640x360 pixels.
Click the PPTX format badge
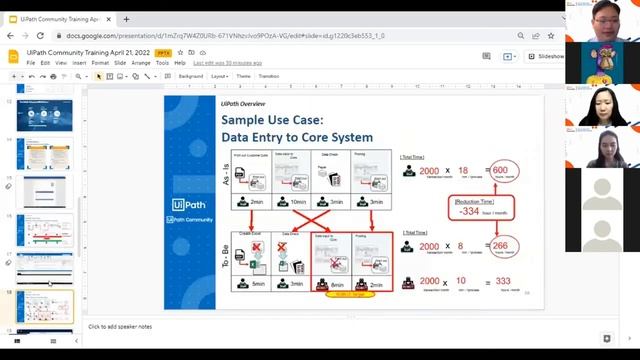(163, 53)
